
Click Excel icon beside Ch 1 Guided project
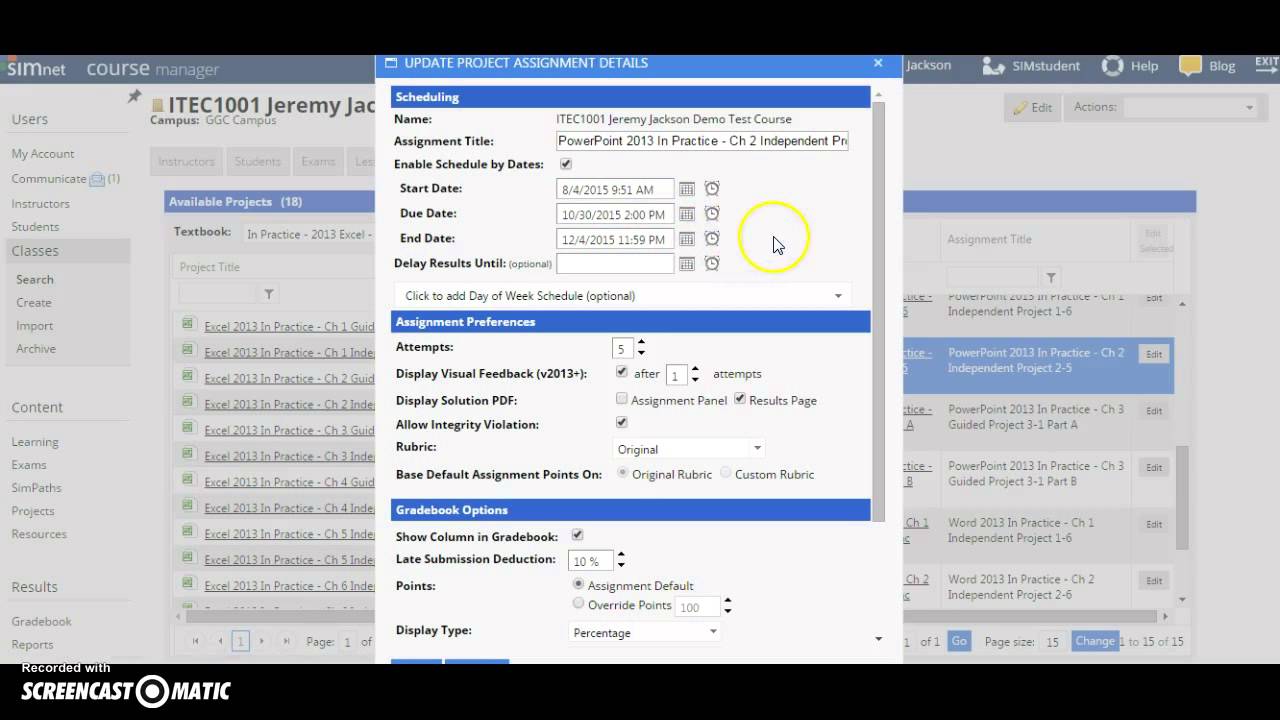(x=187, y=324)
